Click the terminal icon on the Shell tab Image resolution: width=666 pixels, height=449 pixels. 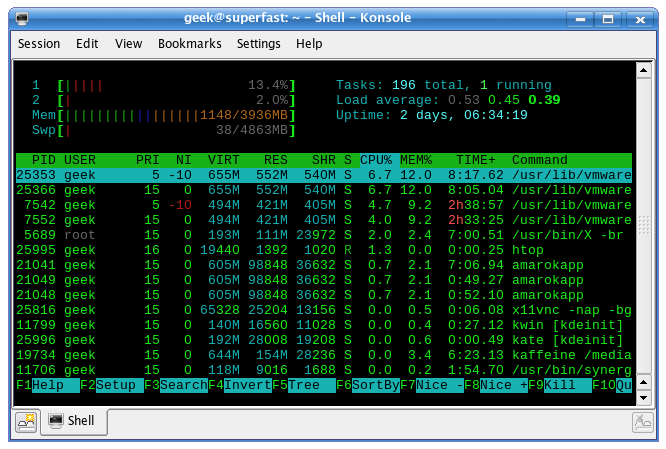coord(56,421)
